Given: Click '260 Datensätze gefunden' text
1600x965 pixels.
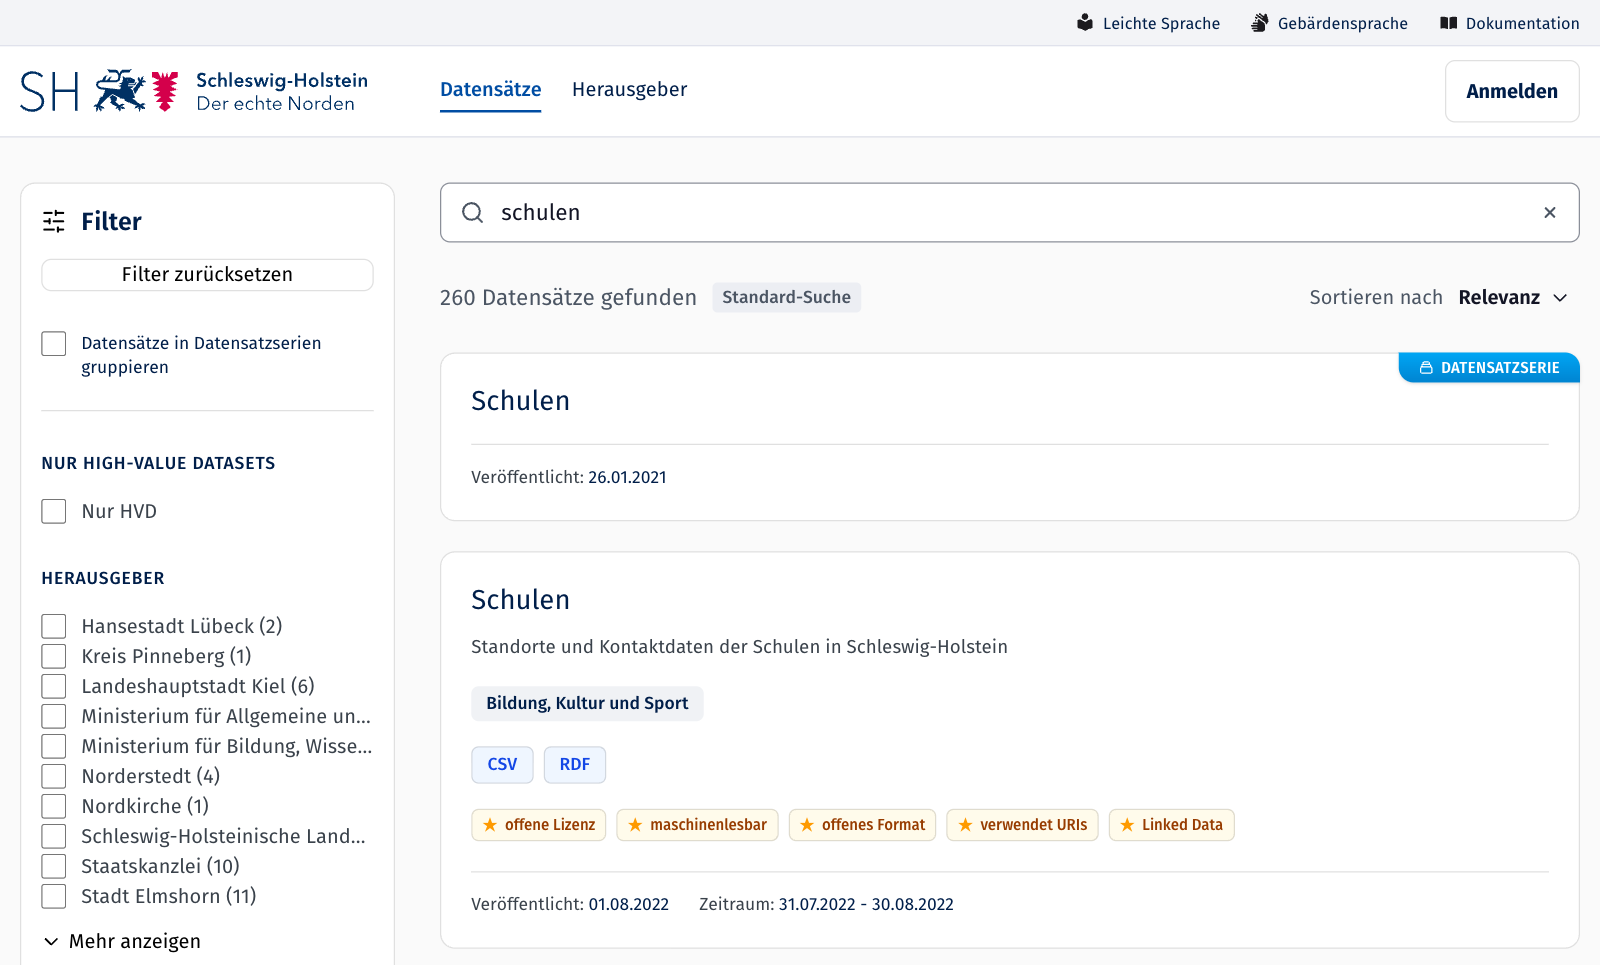Looking at the screenshot, I should (568, 297).
